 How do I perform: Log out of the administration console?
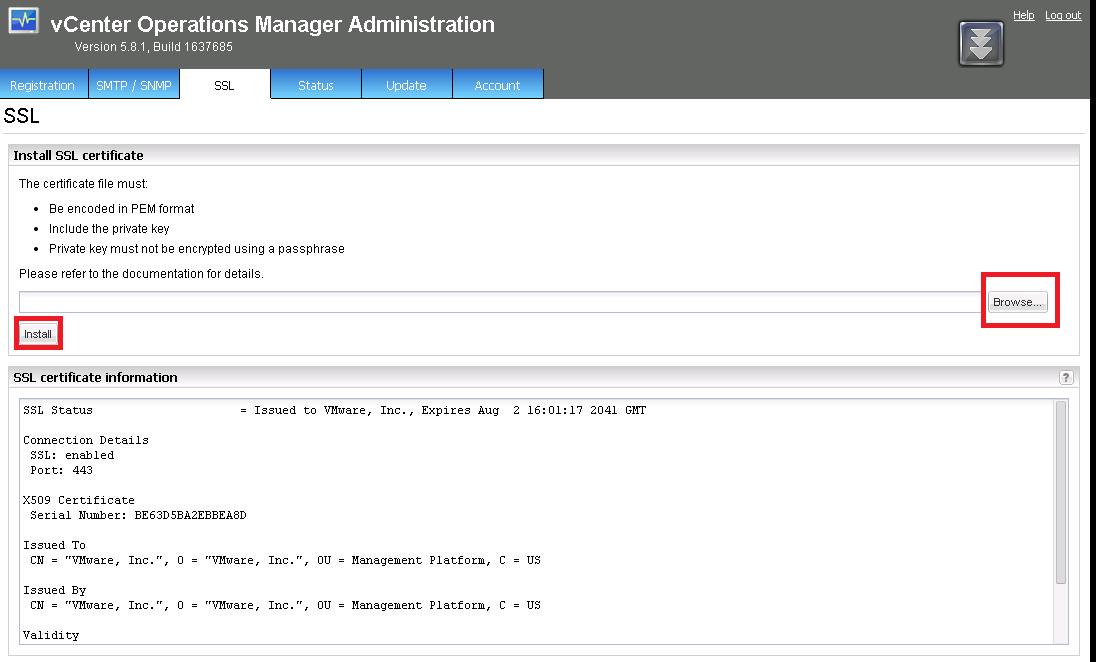coord(1063,15)
